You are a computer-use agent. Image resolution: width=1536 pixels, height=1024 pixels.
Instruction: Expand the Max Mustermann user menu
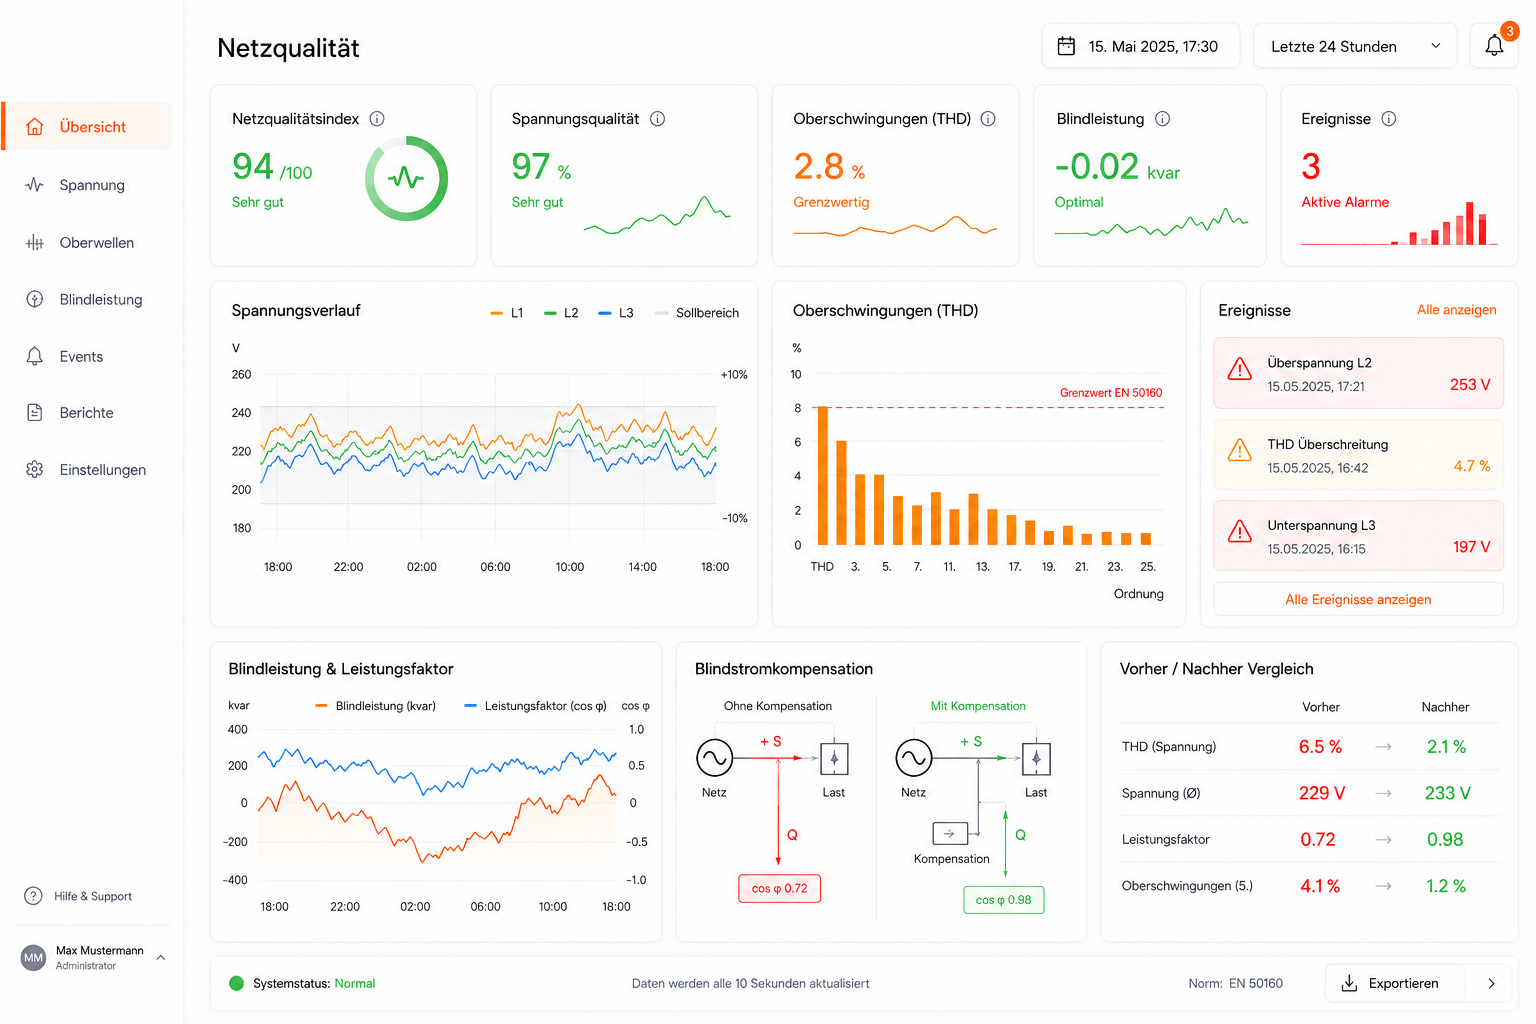point(161,958)
